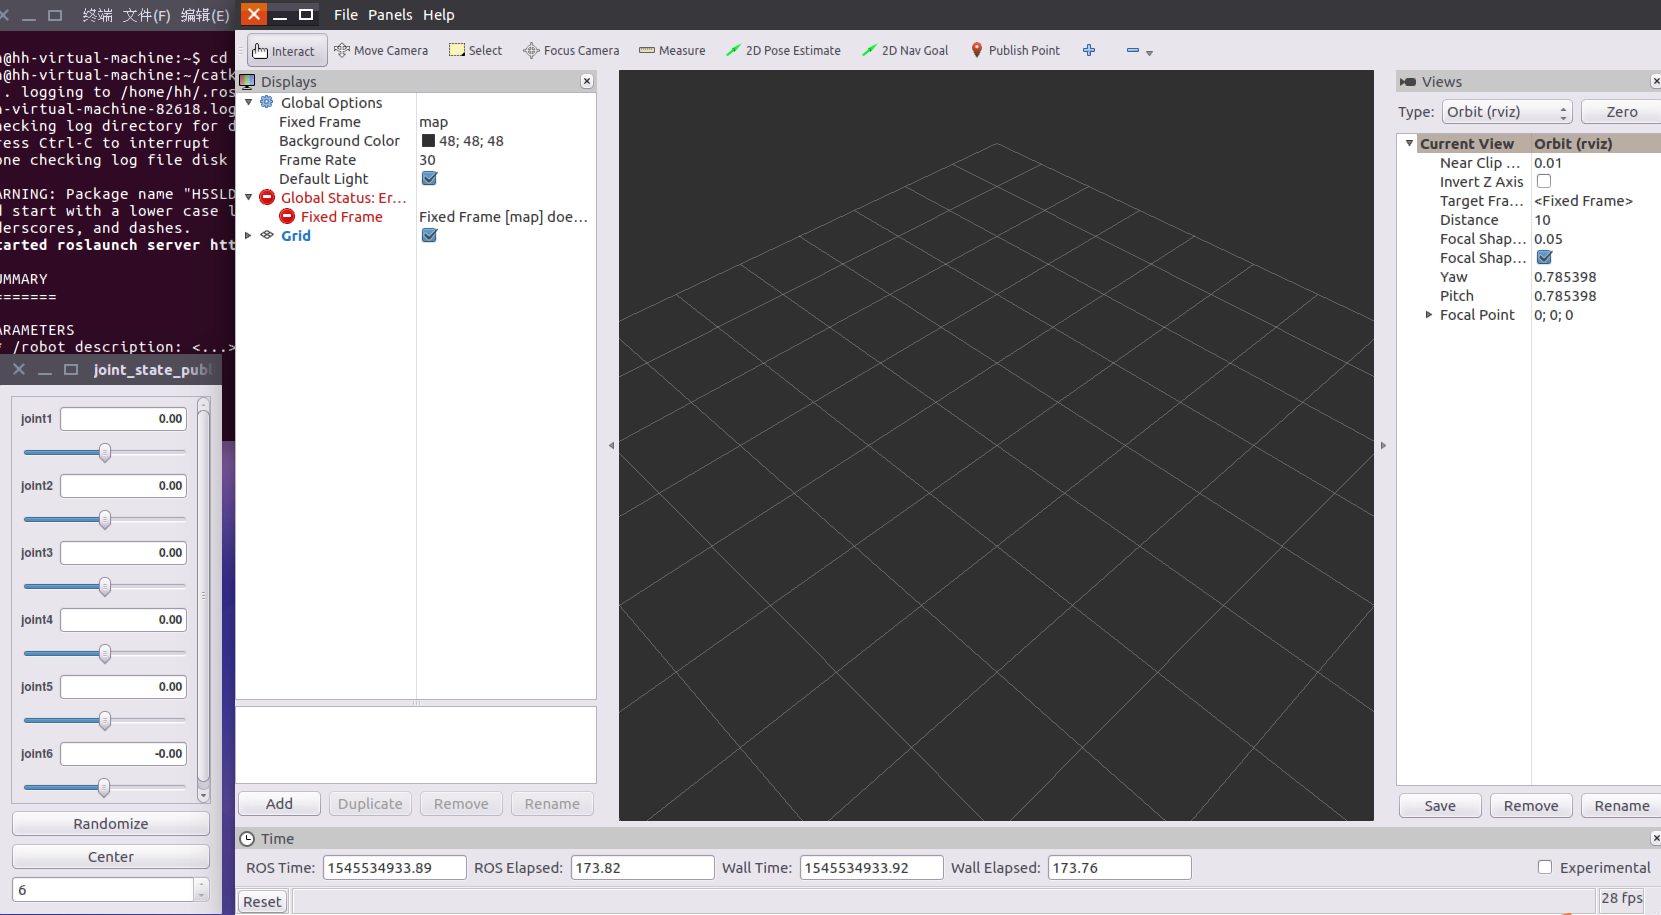Click Global Status error icon
The width and height of the screenshot is (1661, 915).
click(267, 198)
